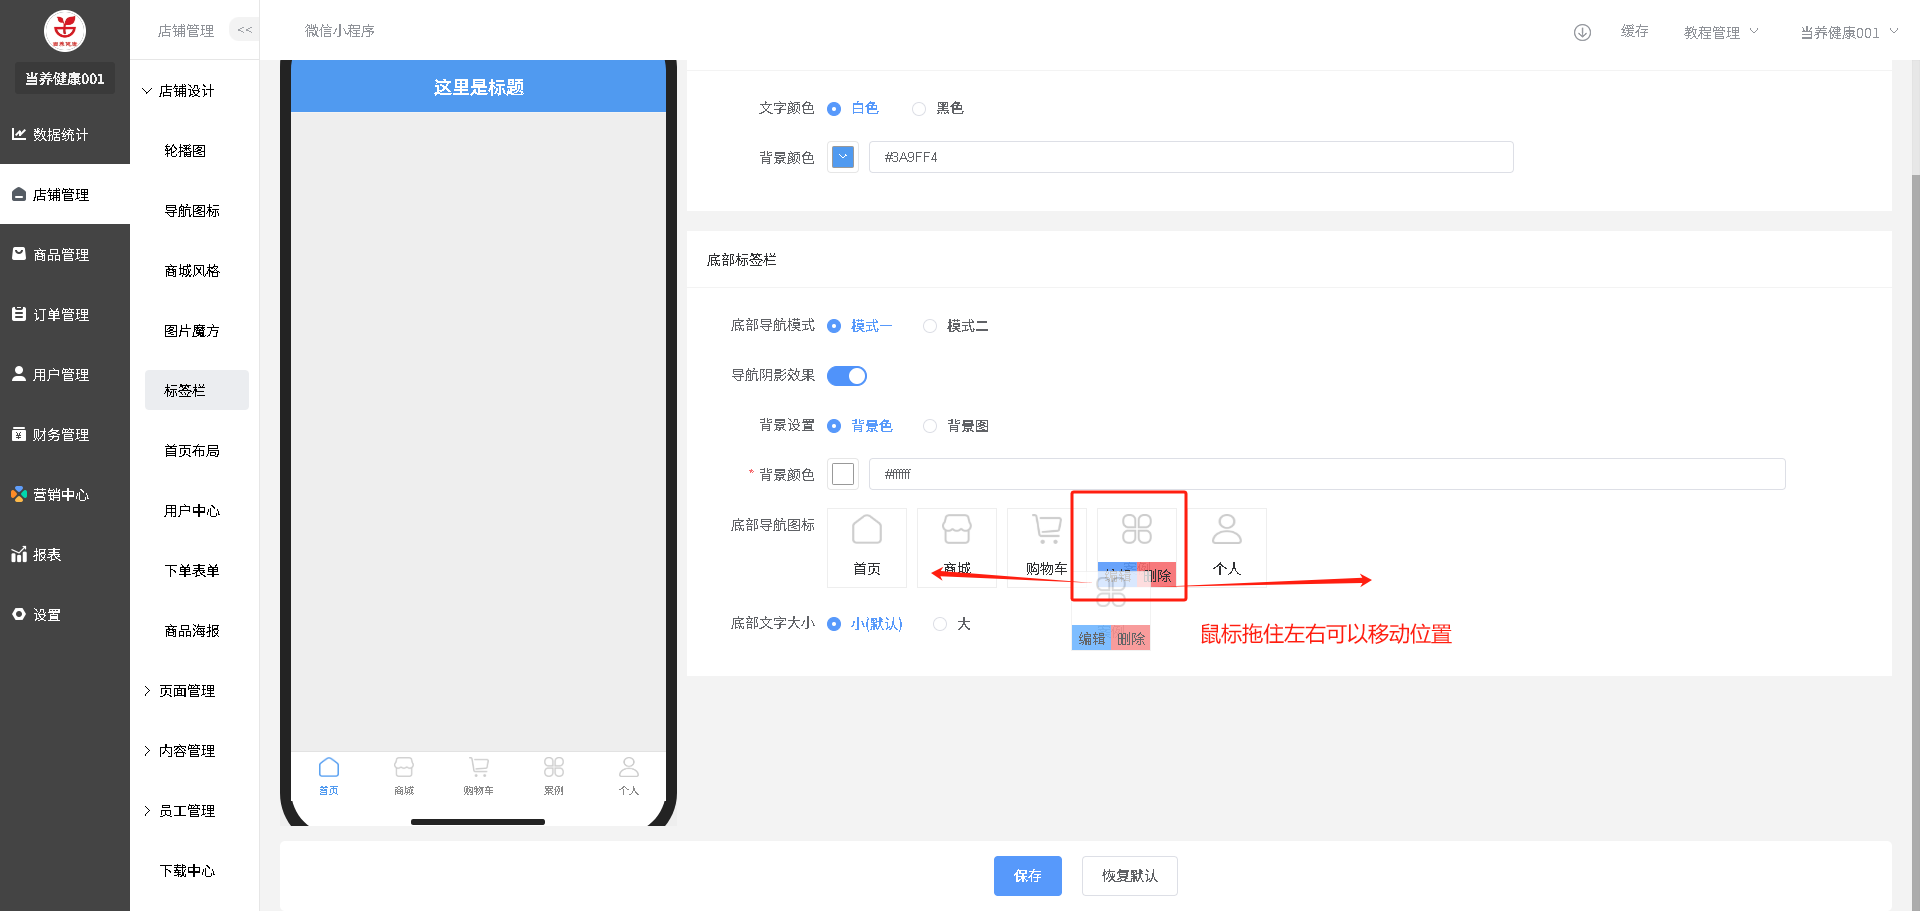Click the download icon in top bar
1920x911 pixels.
tap(1582, 32)
